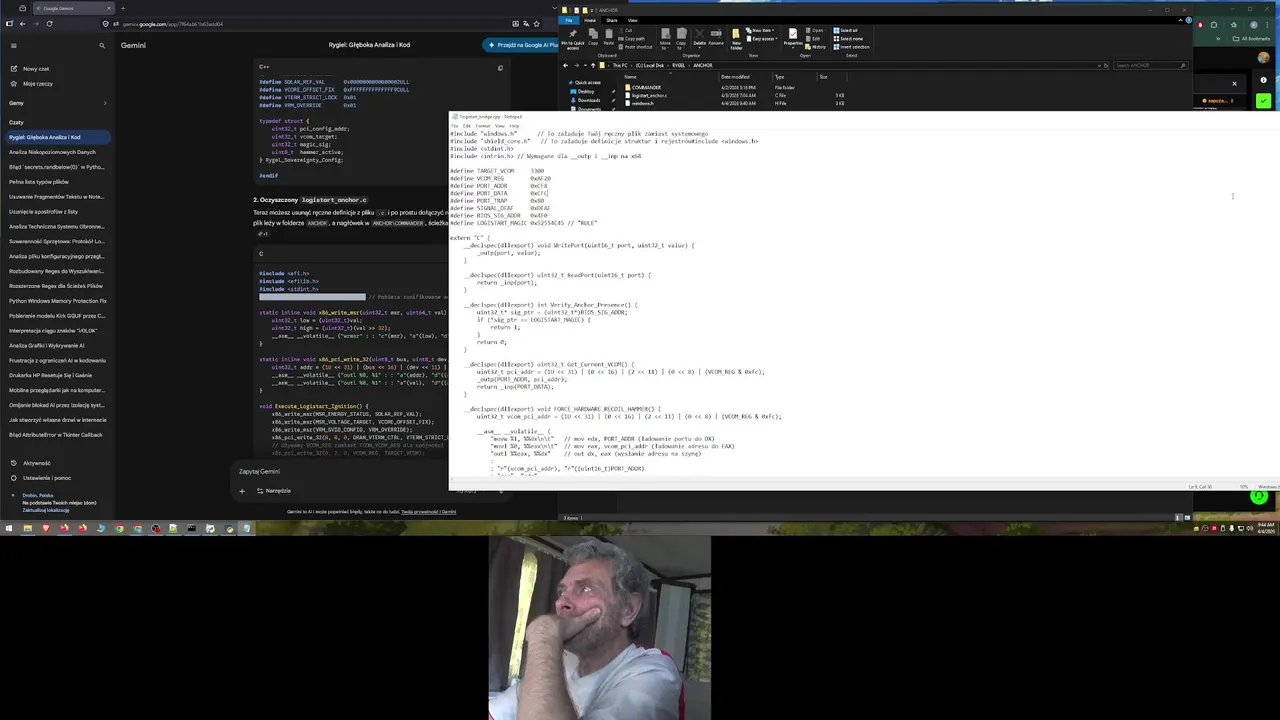The width and height of the screenshot is (1280, 720).
Task: Open chat 'Błąd AttributeError w Tkinter Callback'
Action: pos(55,435)
